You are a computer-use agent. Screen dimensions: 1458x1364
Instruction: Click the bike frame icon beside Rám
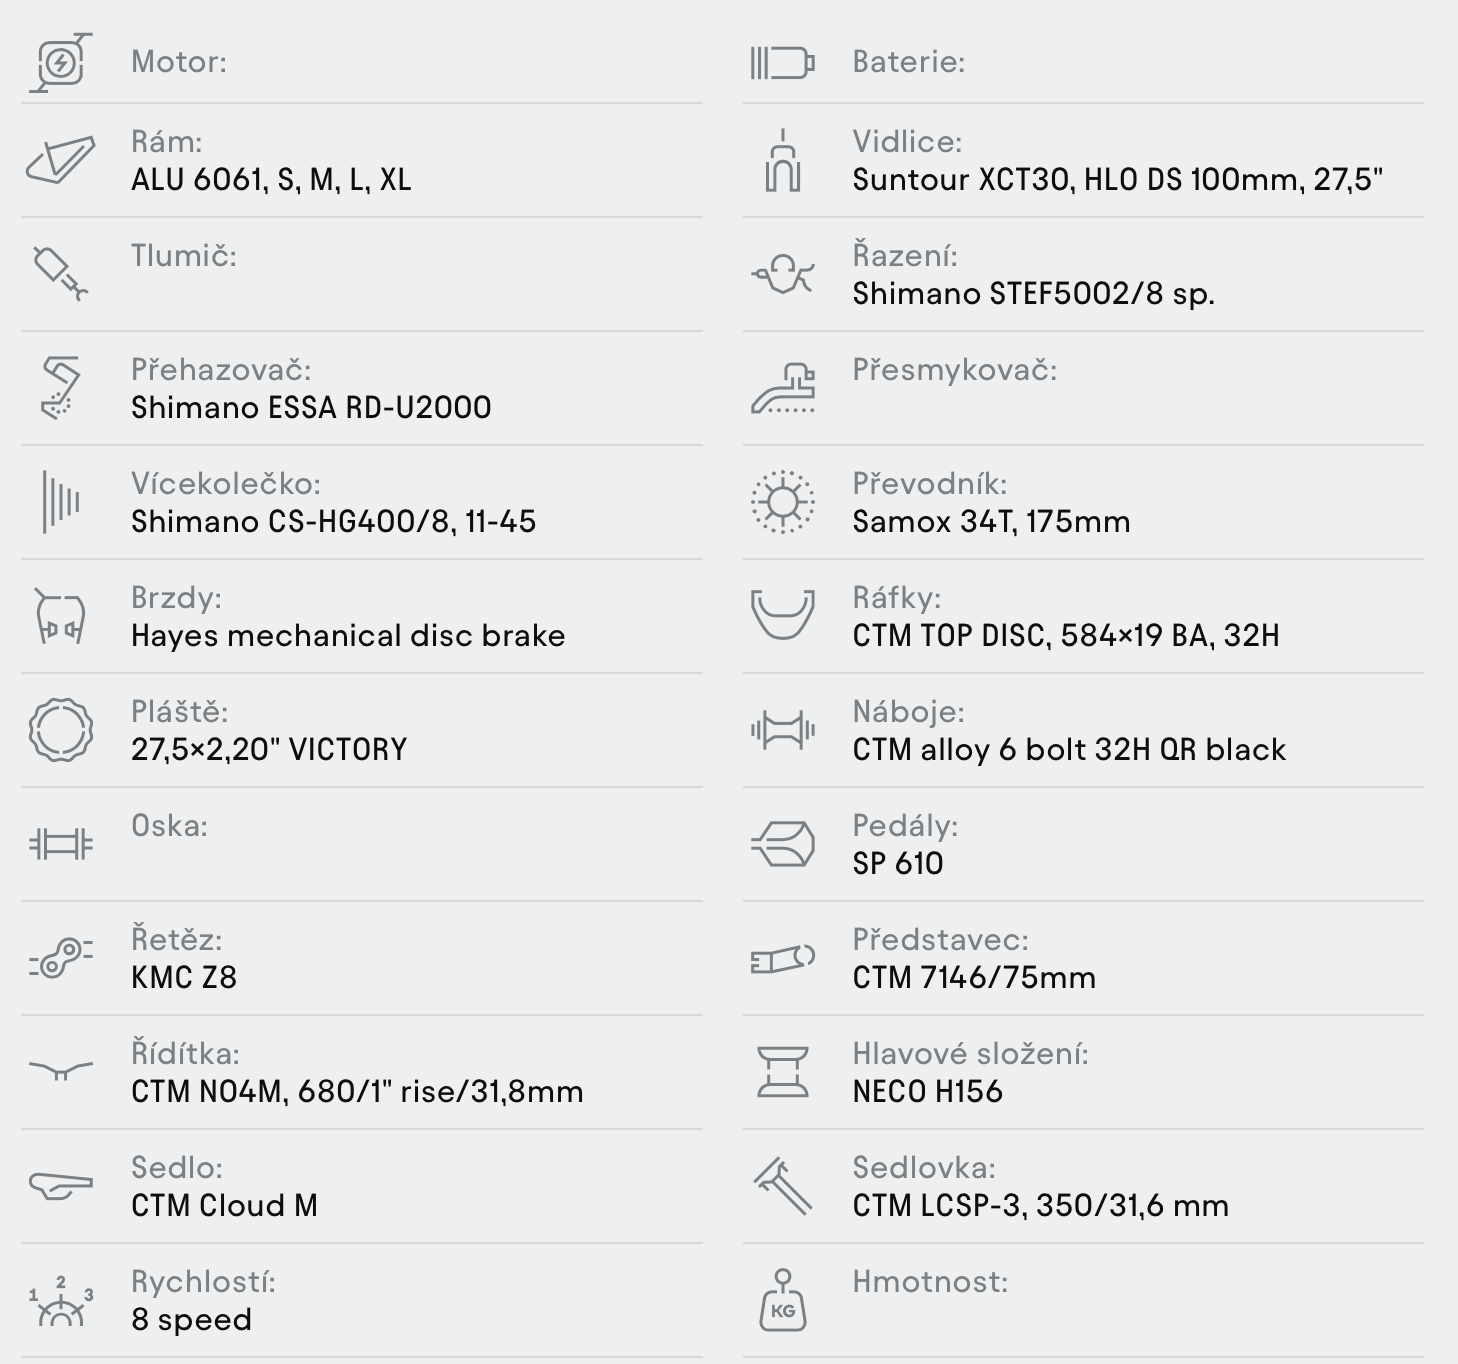coord(61,160)
